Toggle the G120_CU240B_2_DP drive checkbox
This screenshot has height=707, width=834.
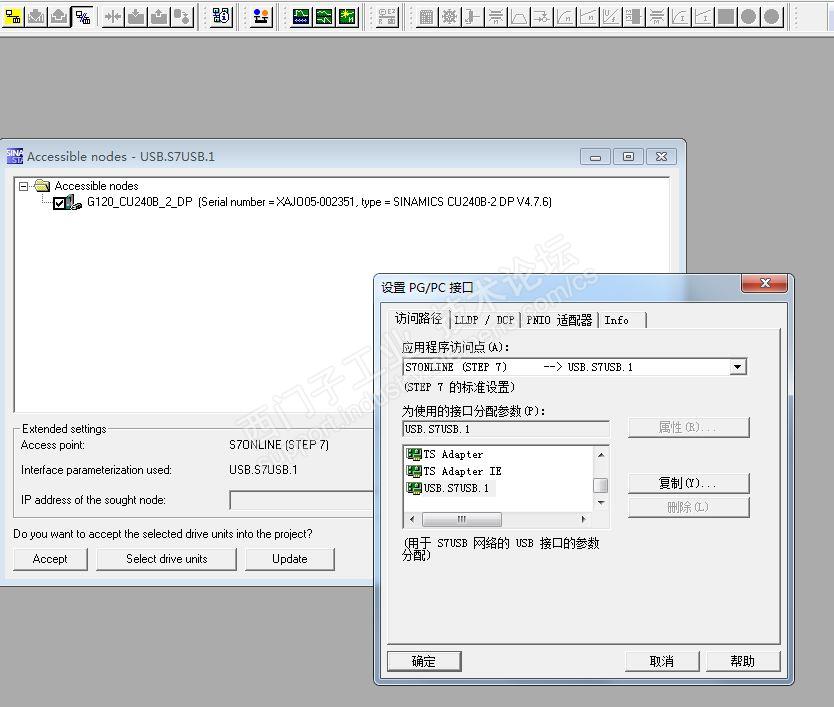tap(59, 203)
